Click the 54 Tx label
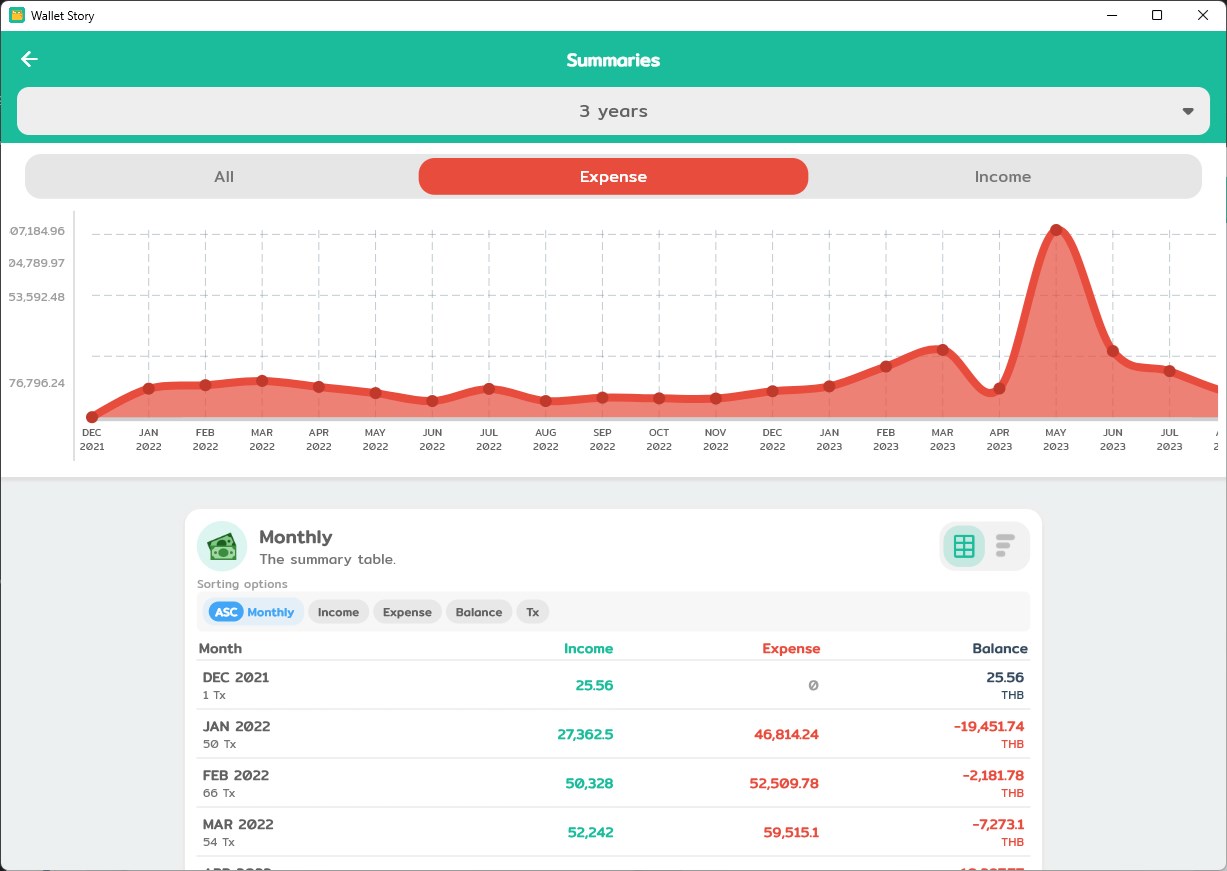This screenshot has width=1227, height=871. pyautogui.click(x=218, y=842)
